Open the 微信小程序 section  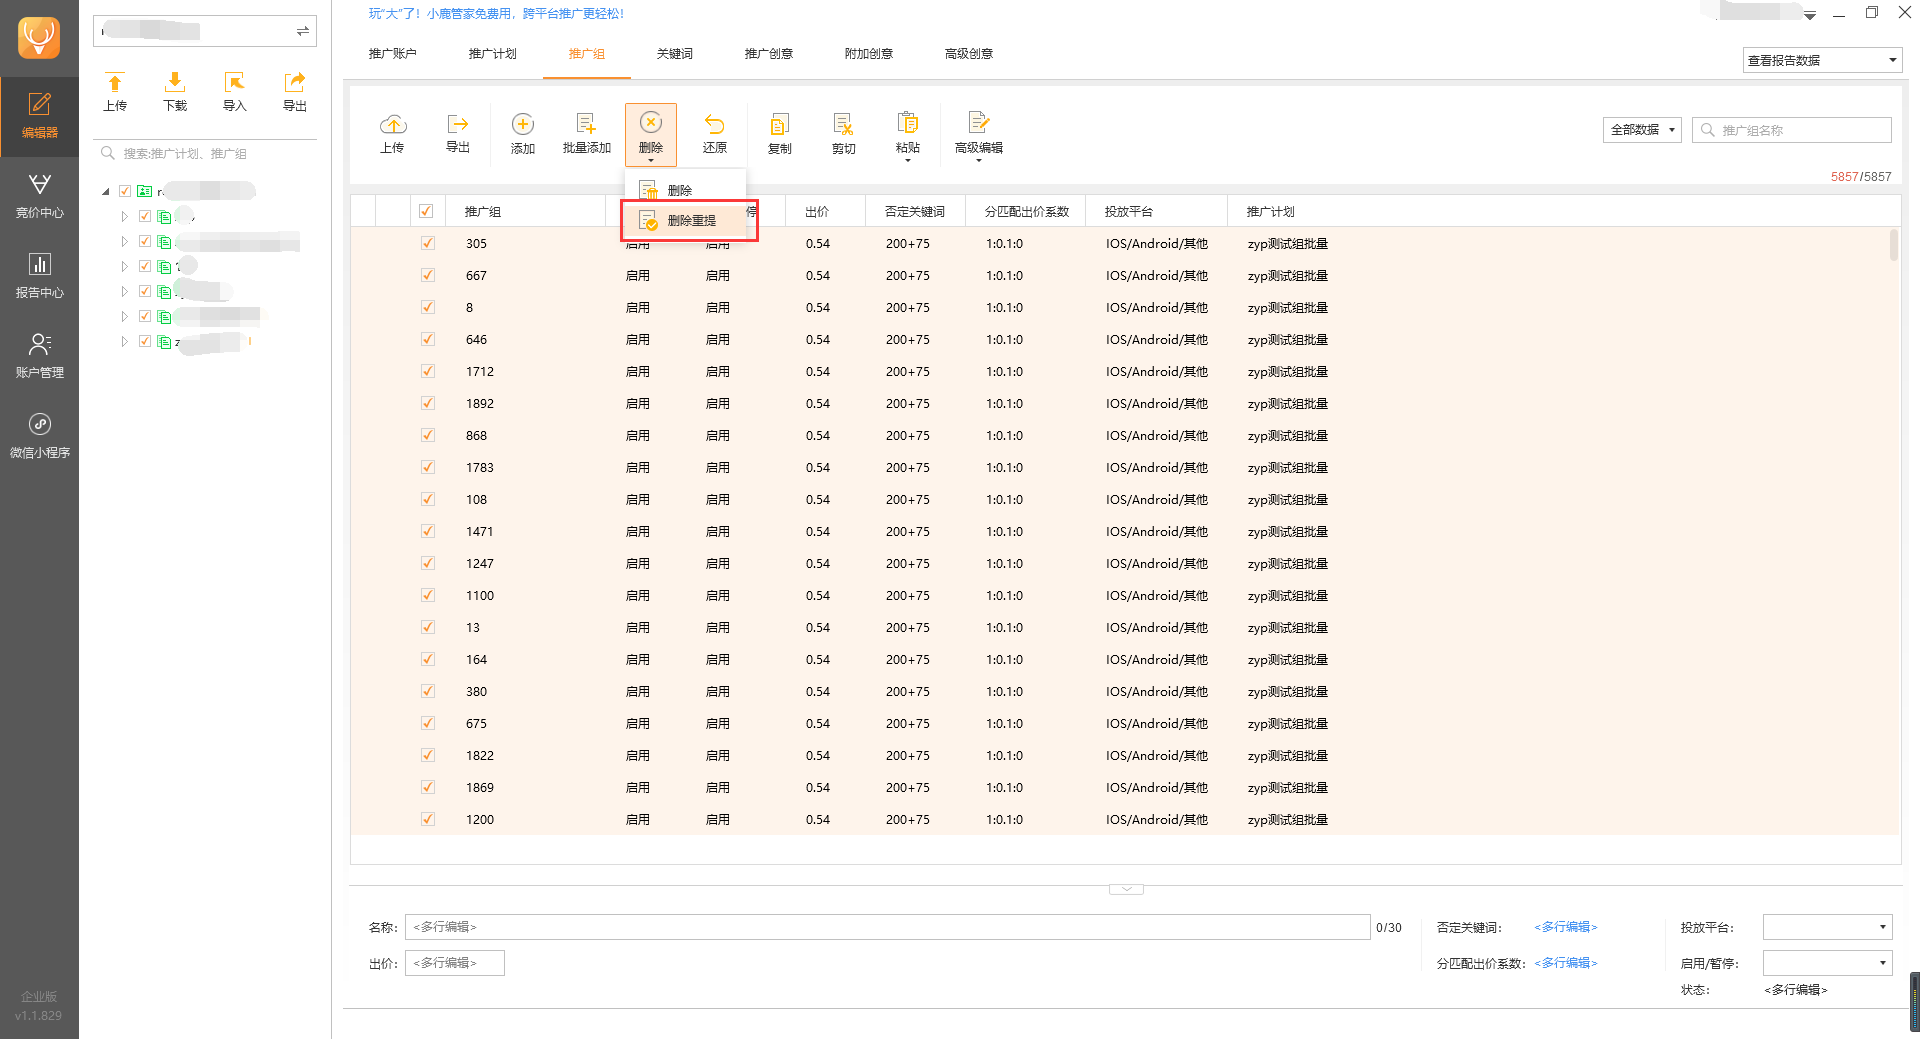[39, 436]
